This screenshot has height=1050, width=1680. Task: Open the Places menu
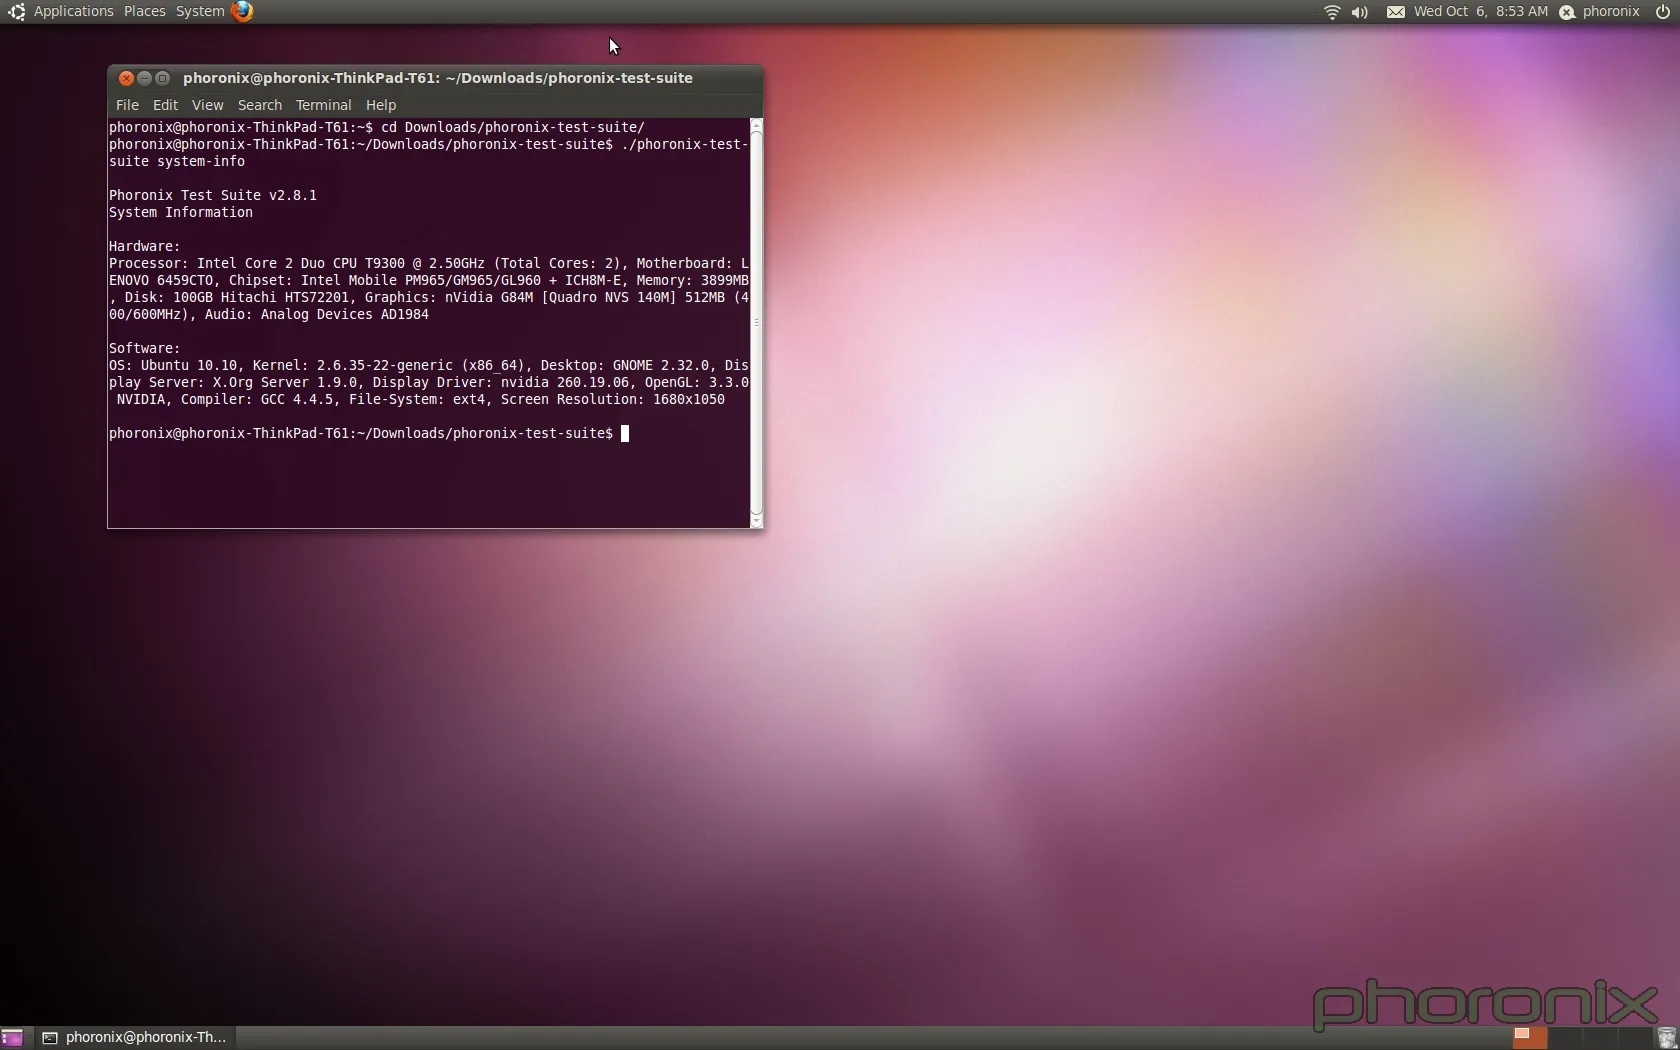pyautogui.click(x=145, y=11)
